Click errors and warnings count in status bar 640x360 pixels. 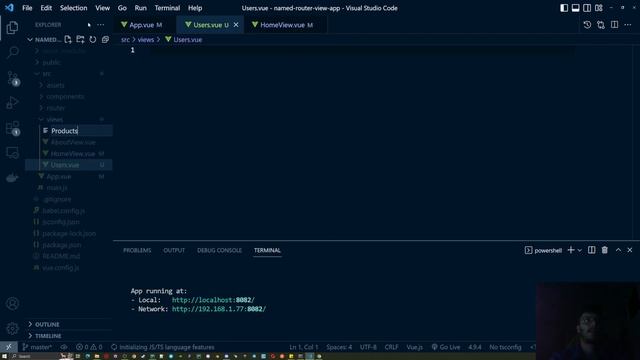coord(89,347)
